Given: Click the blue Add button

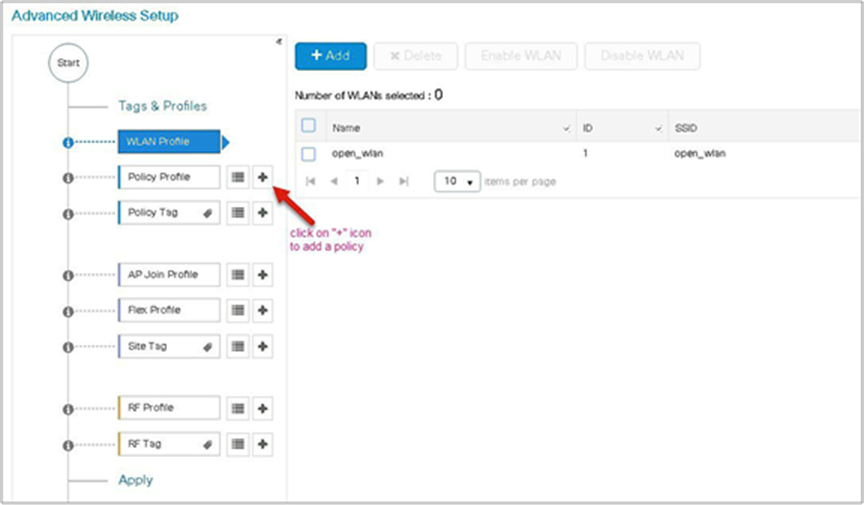Looking at the screenshot, I should click(x=331, y=56).
